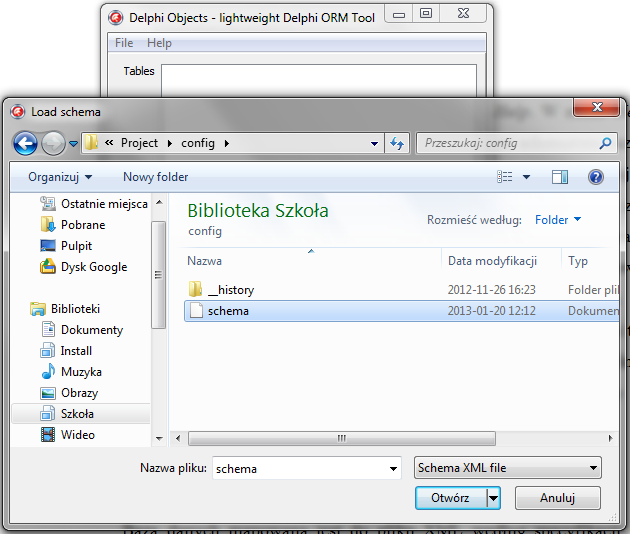Select Project in the address breadcrumb
This screenshot has height=534, width=630.
tap(139, 143)
